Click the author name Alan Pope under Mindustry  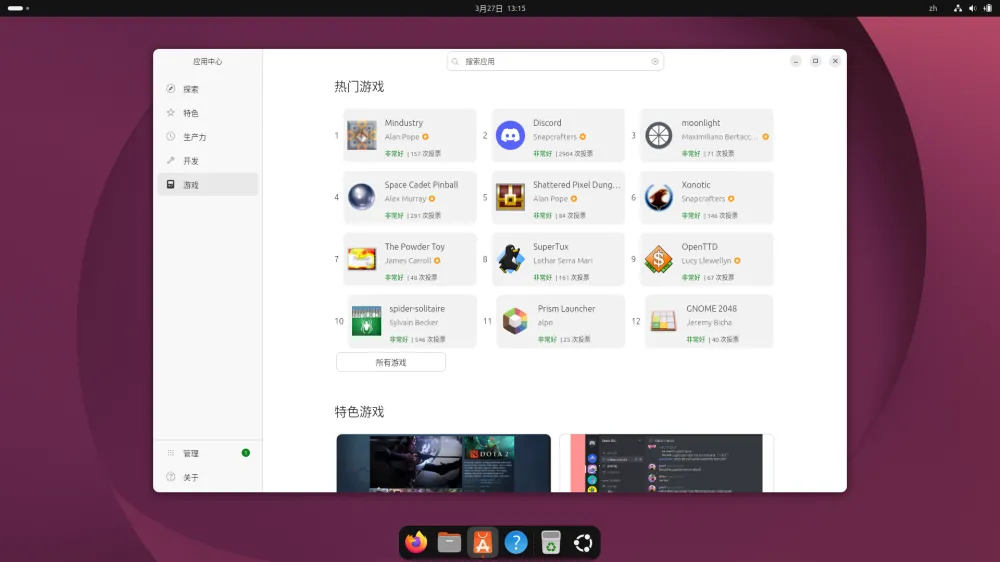pyautogui.click(x=402, y=137)
